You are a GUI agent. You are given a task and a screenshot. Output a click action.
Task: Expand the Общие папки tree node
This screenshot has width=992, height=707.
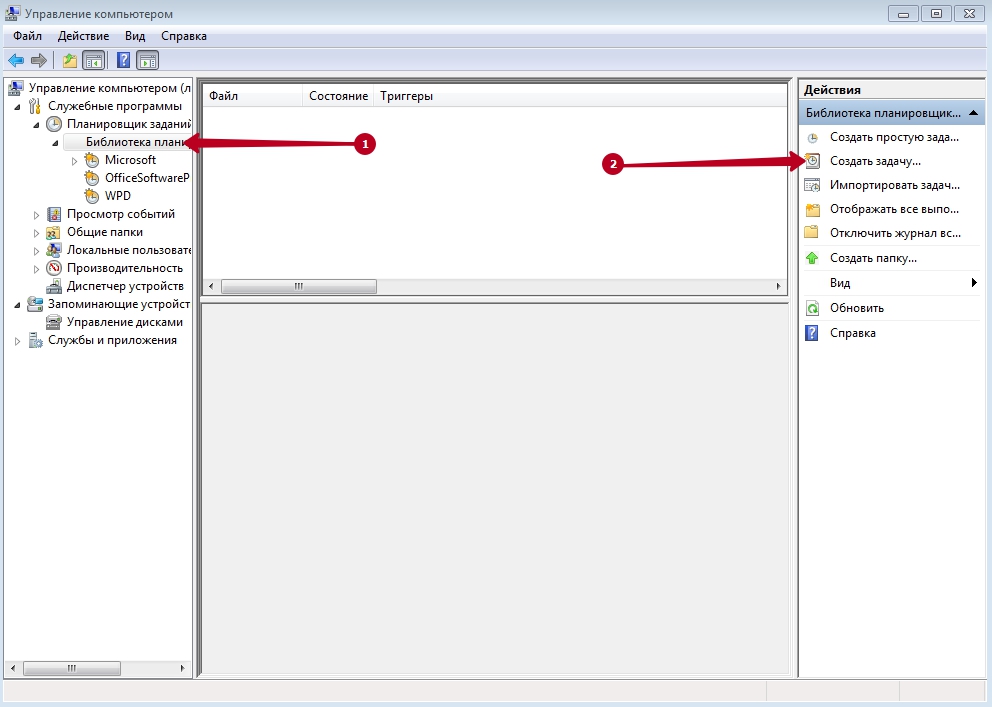coord(36,233)
